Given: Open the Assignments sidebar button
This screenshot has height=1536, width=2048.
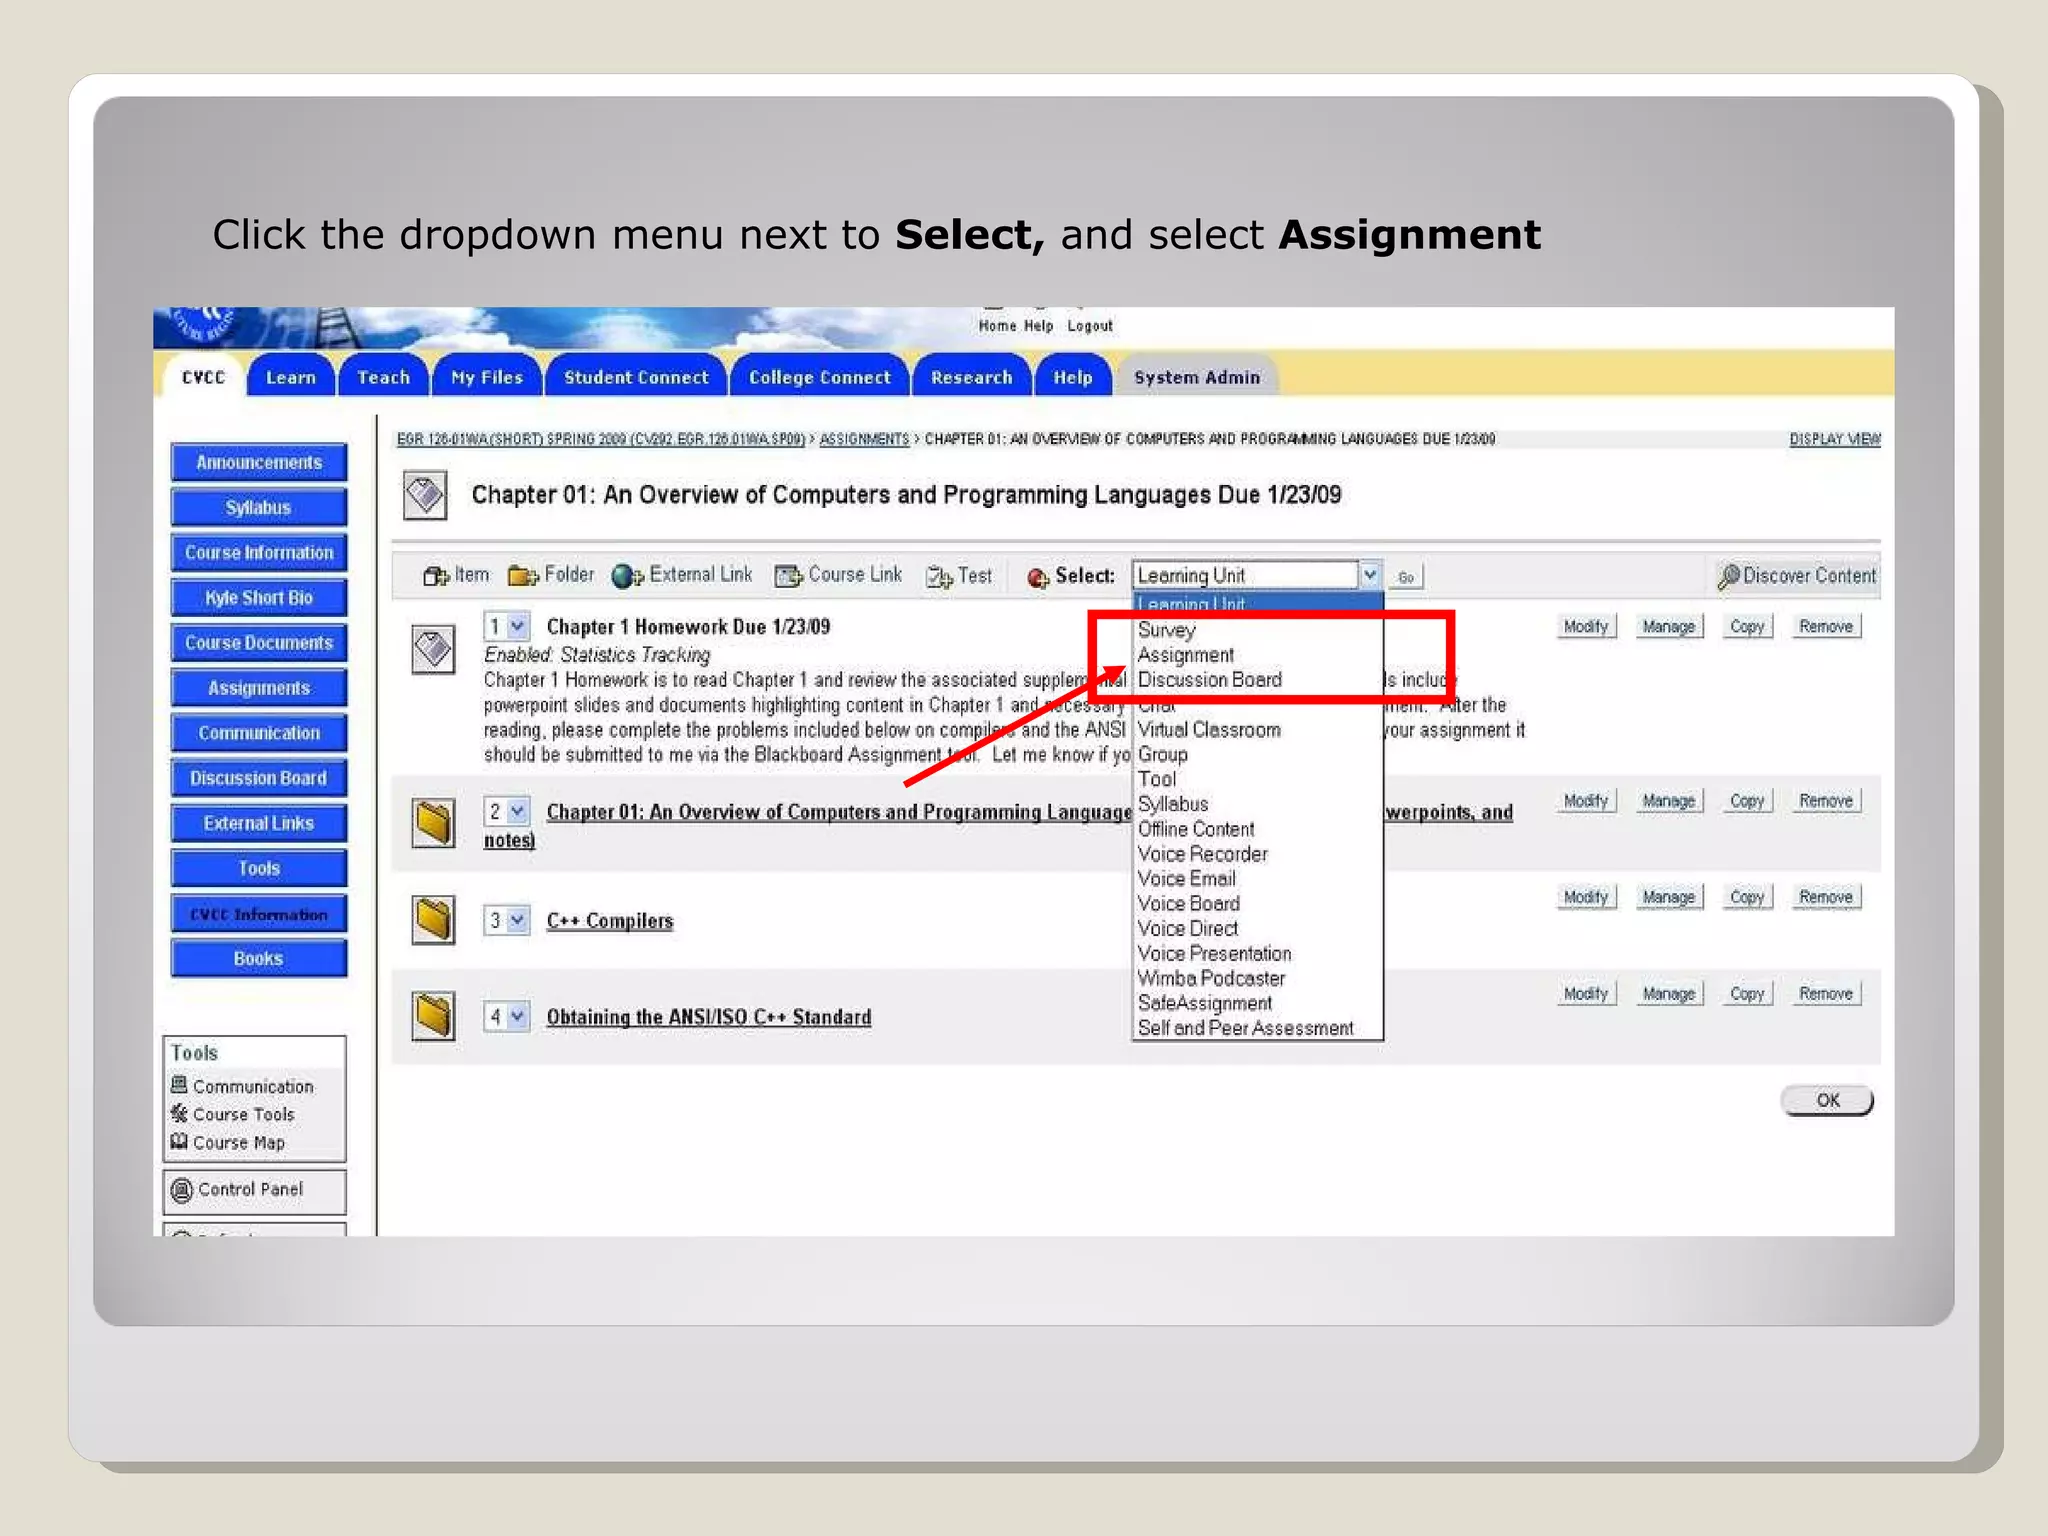Looking at the screenshot, I should [x=259, y=688].
